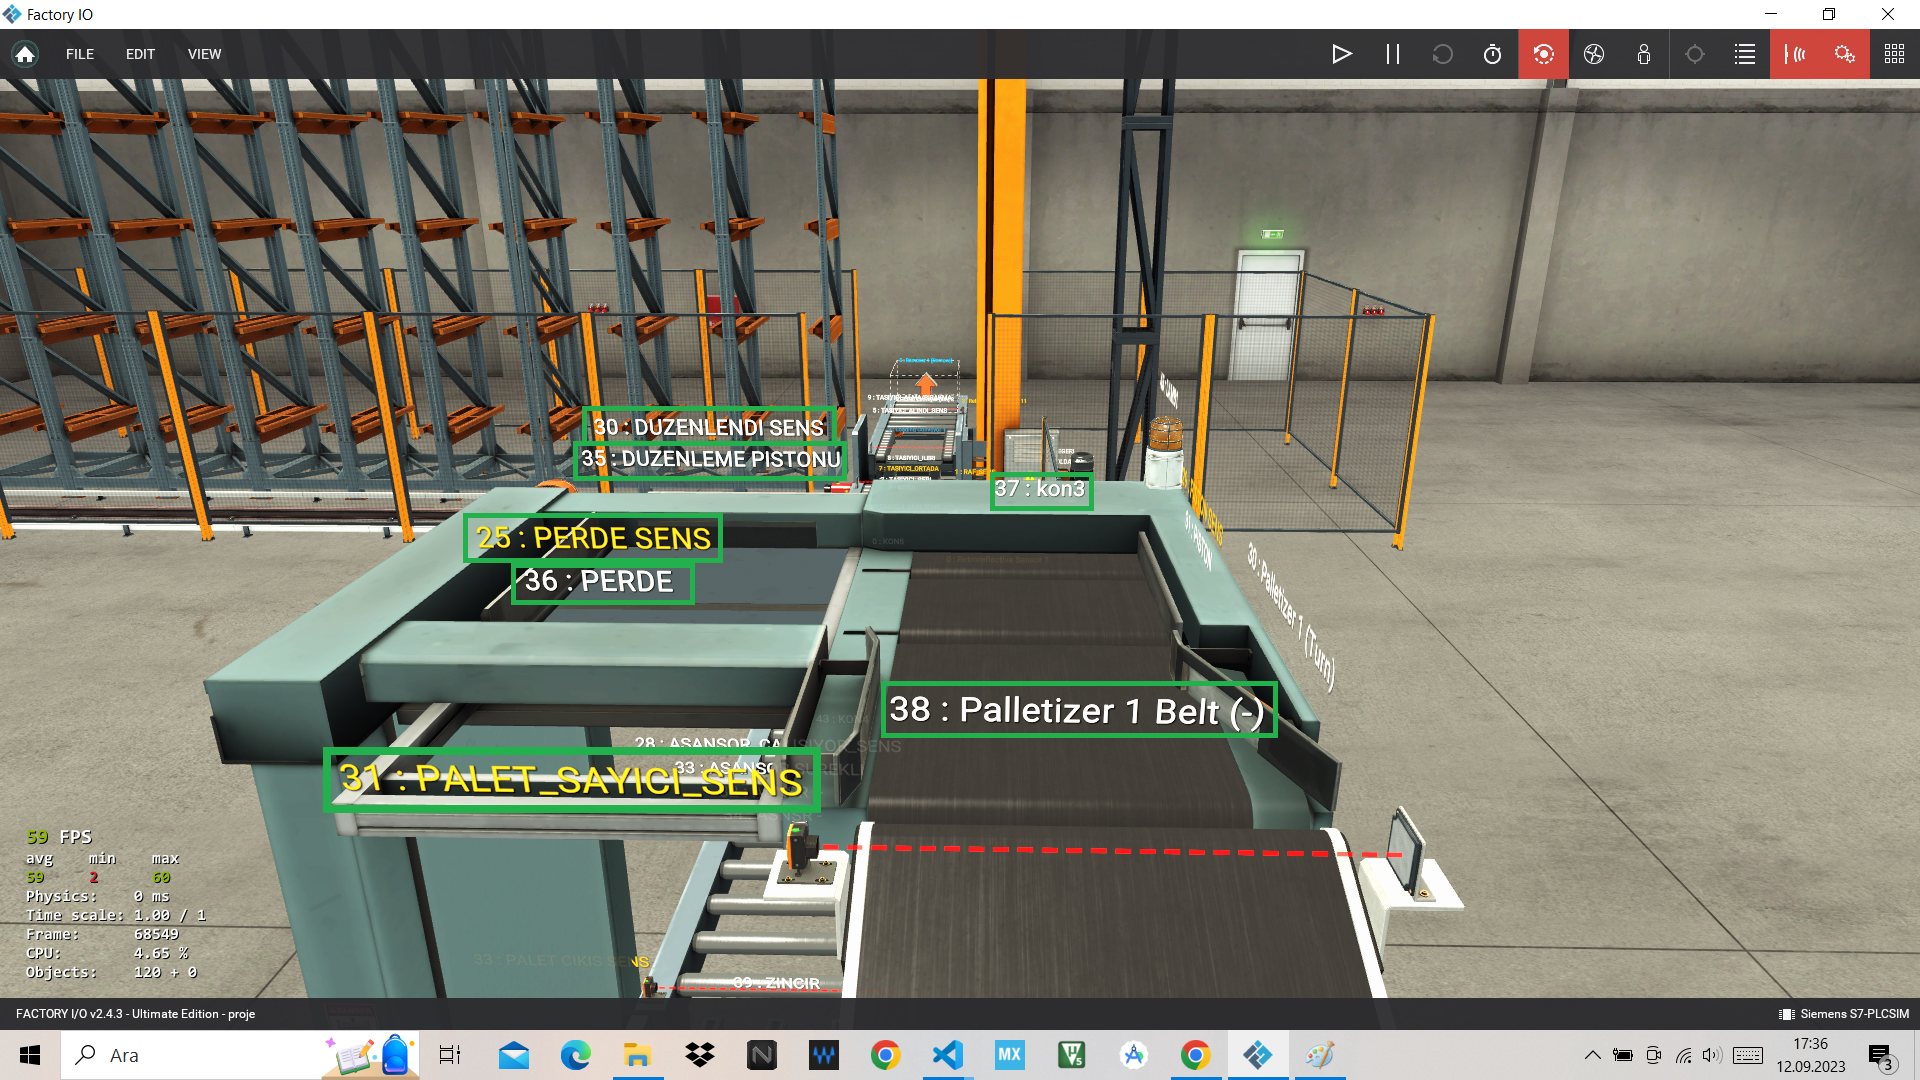The image size is (1920, 1080).
Task: Open the VIEW menu
Action: pos(204,54)
